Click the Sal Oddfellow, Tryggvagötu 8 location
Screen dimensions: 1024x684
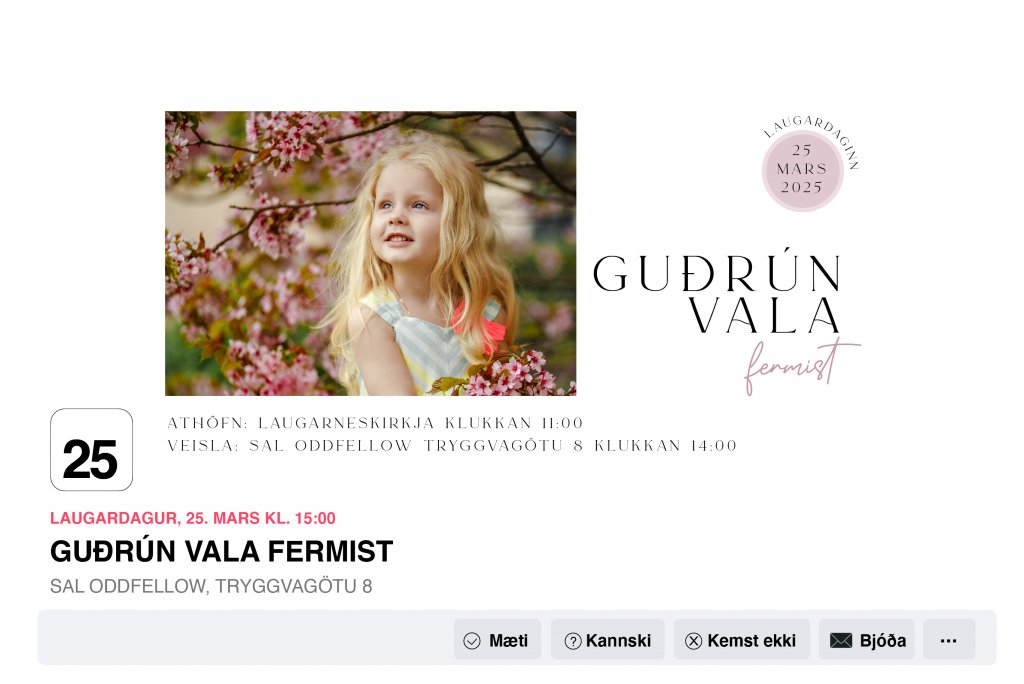211,586
